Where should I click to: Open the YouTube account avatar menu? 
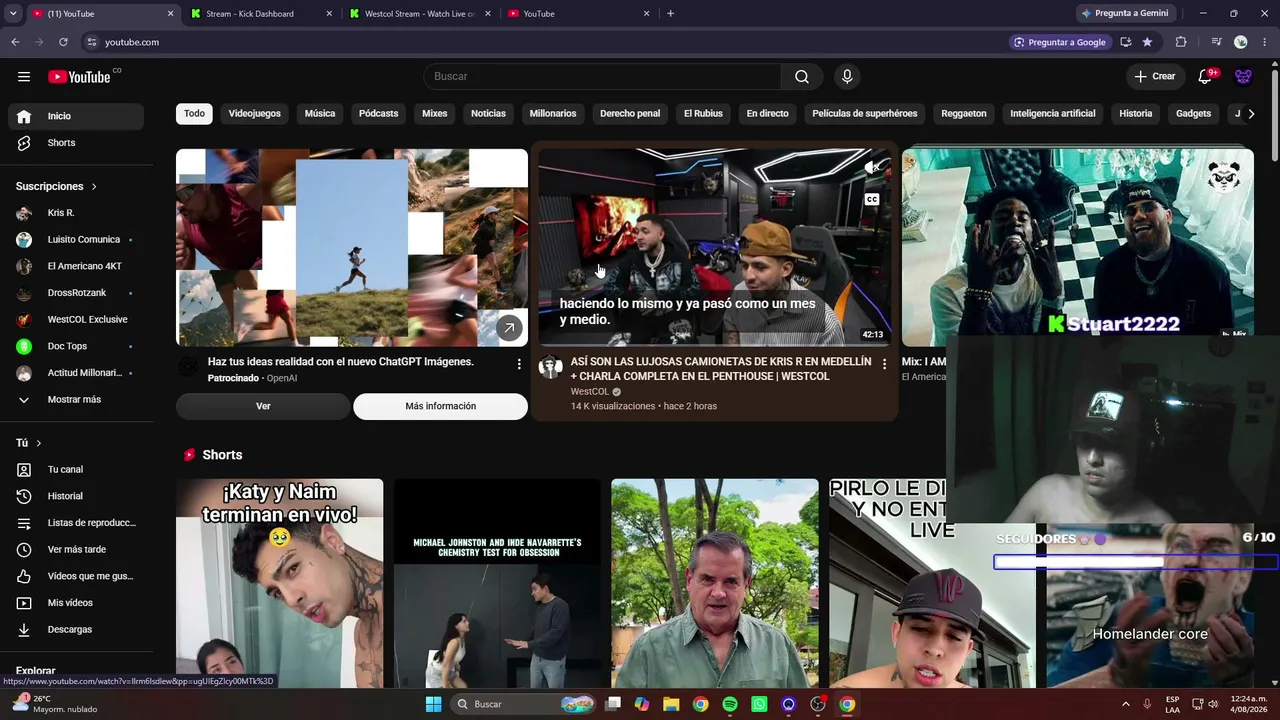point(1243,77)
